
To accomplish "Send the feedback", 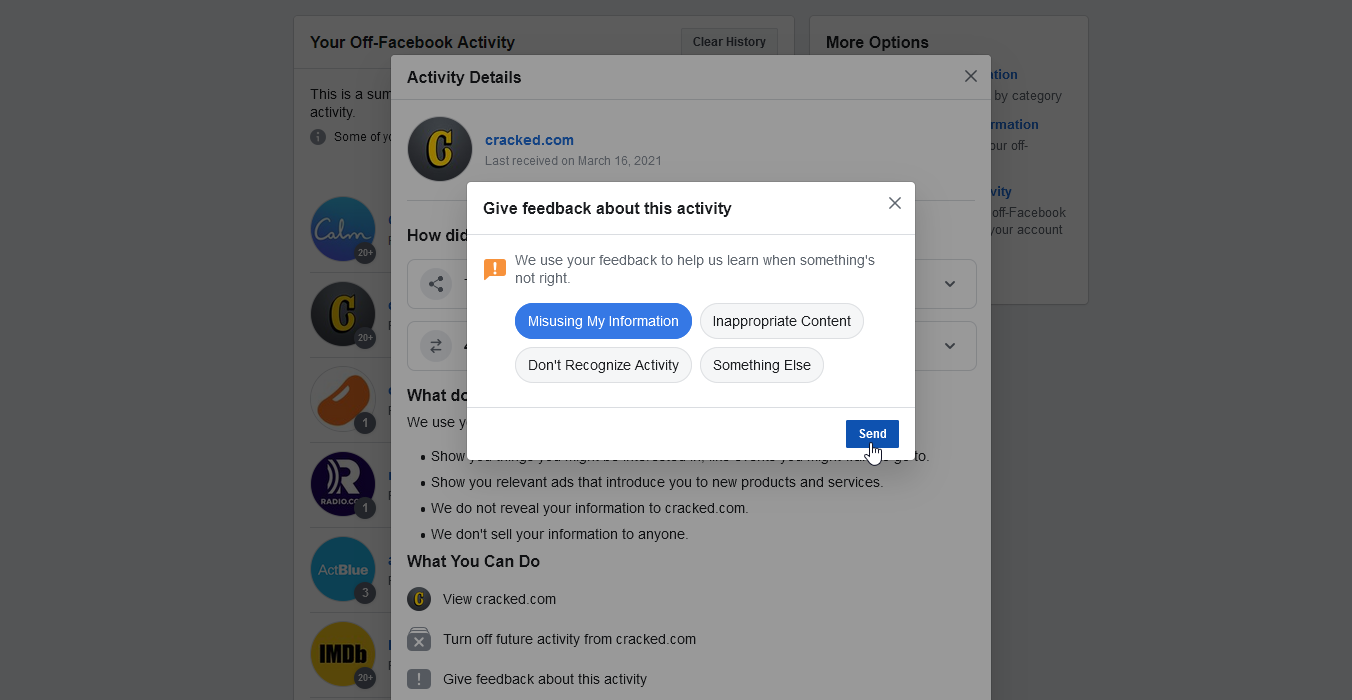I will [x=872, y=434].
